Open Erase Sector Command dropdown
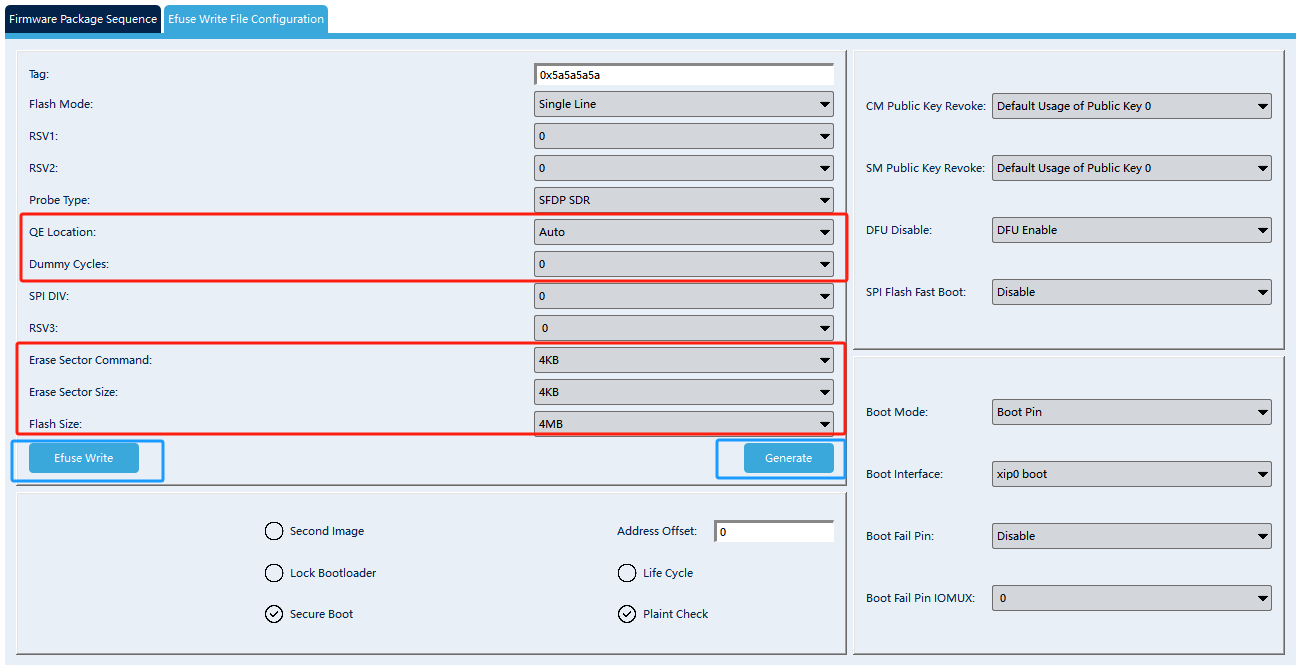 click(684, 360)
